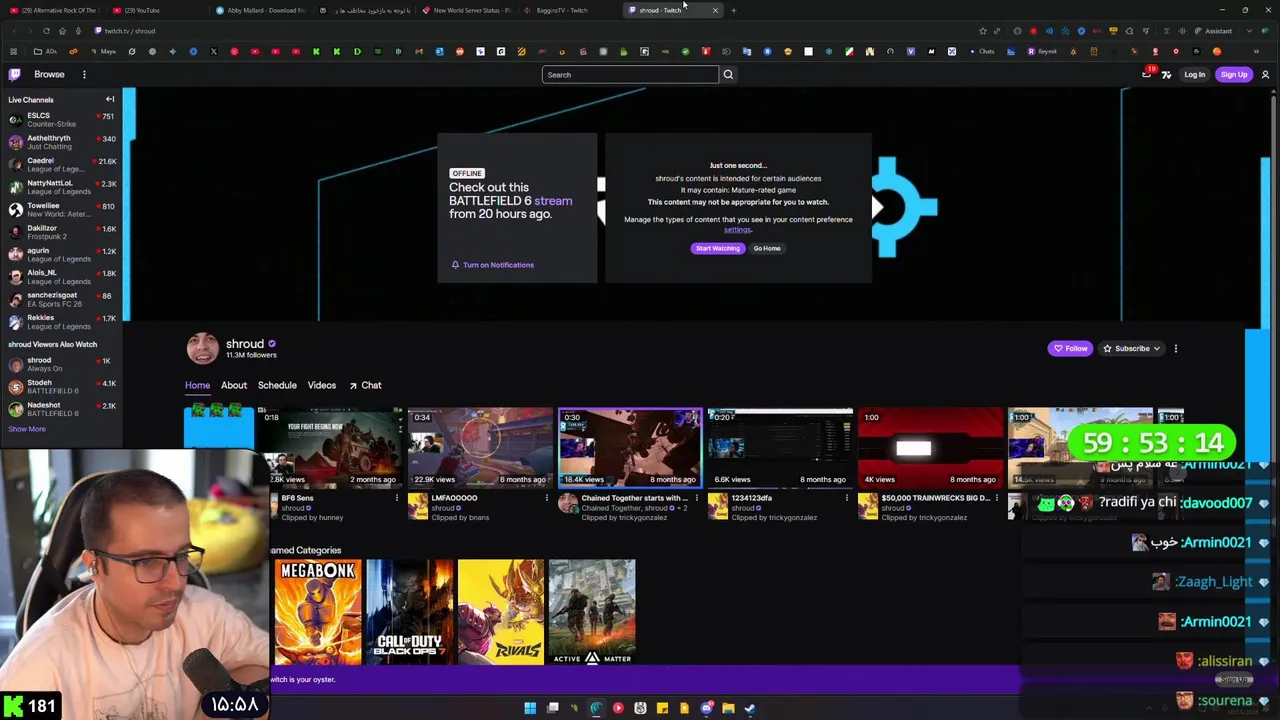Image resolution: width=1280 pixels, height=720 pixels.
Task: Open Call of Duty Black Ops 7 category
Action: pyautogui.click(x=410, y=612)
